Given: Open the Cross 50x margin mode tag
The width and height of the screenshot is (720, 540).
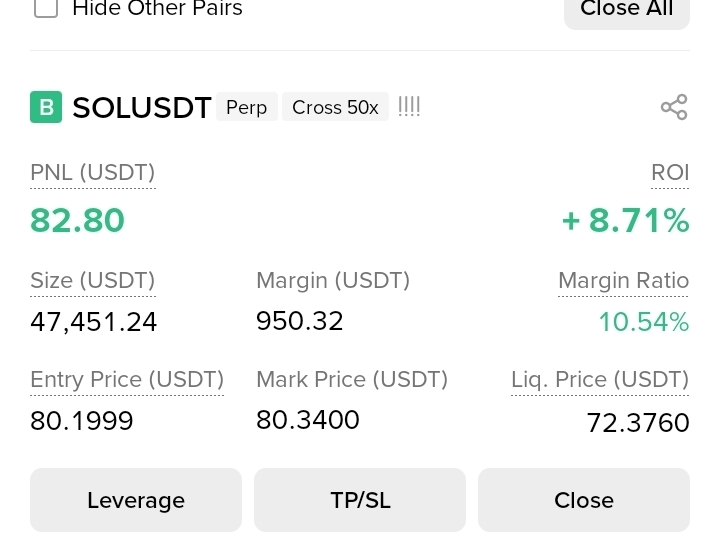Looking at the screenshot, I should [x=335, y=107].
